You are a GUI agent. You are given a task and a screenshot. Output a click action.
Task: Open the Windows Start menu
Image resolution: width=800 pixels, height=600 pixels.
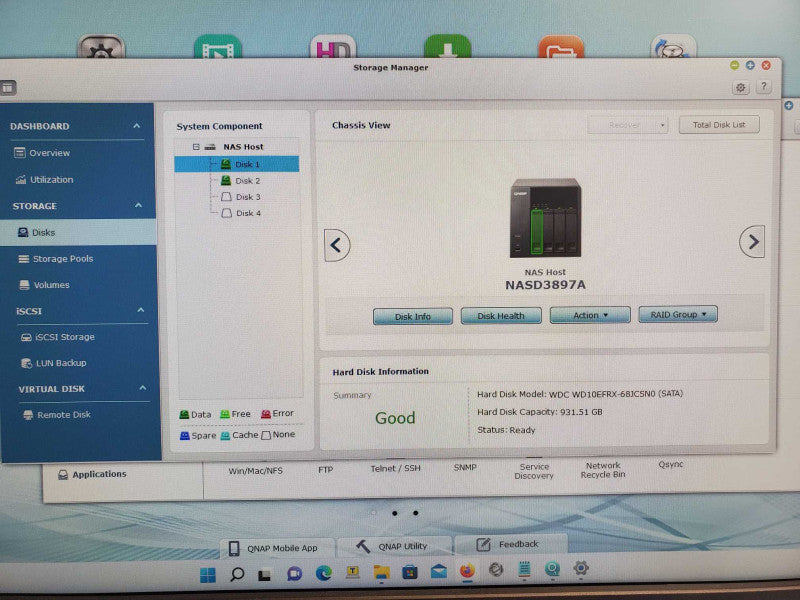point(208,576)
